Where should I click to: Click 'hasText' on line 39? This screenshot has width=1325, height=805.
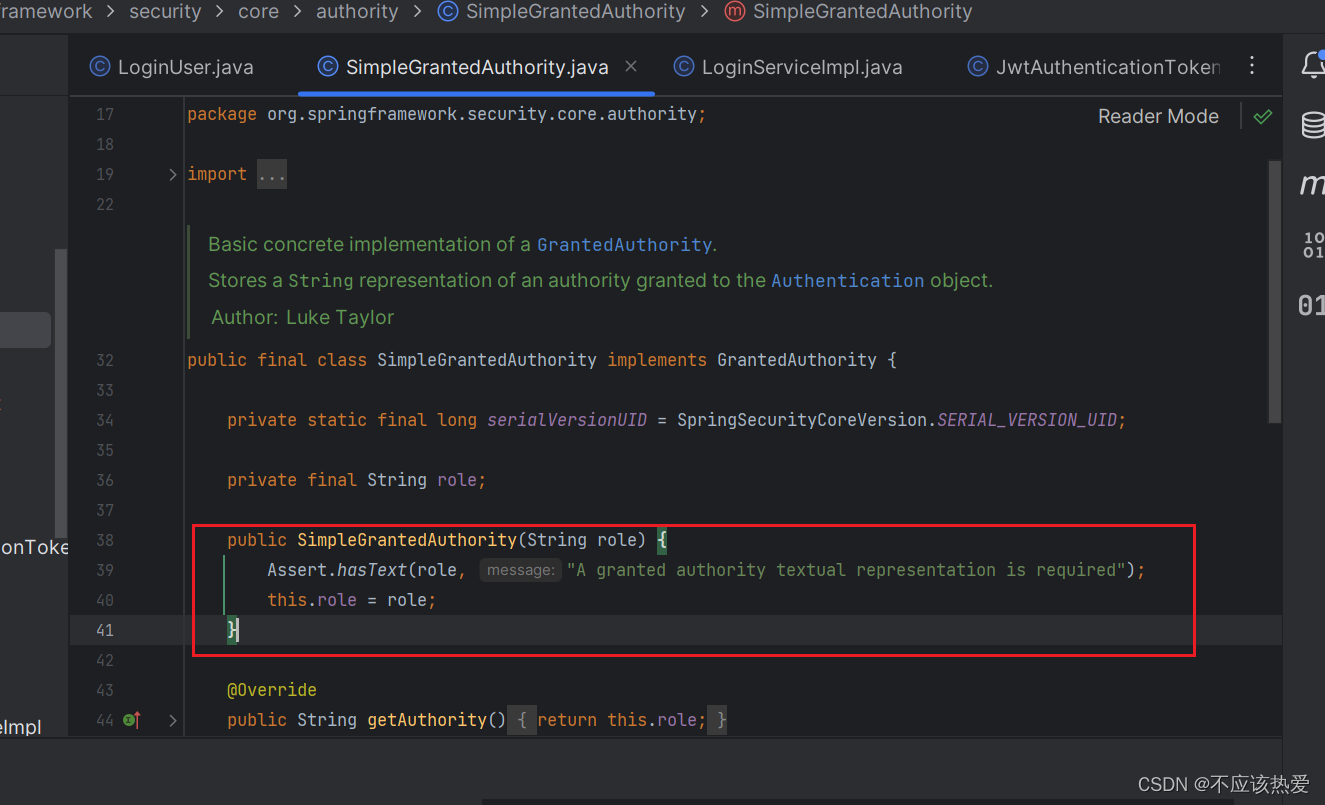pyautogui.click(x=372, y=570)
